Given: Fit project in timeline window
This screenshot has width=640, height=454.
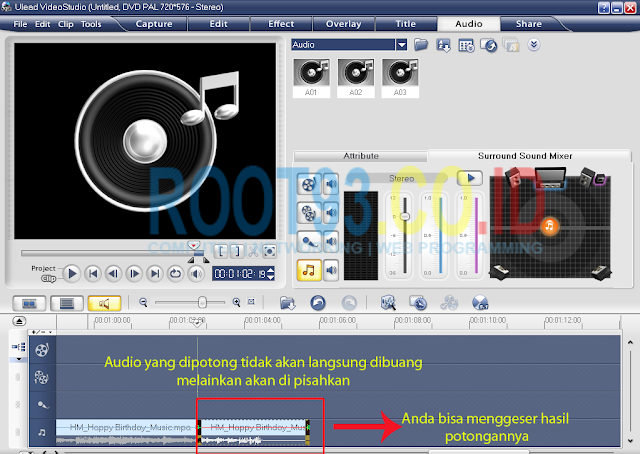Looking at the screenshot, I should coord(251,302).
